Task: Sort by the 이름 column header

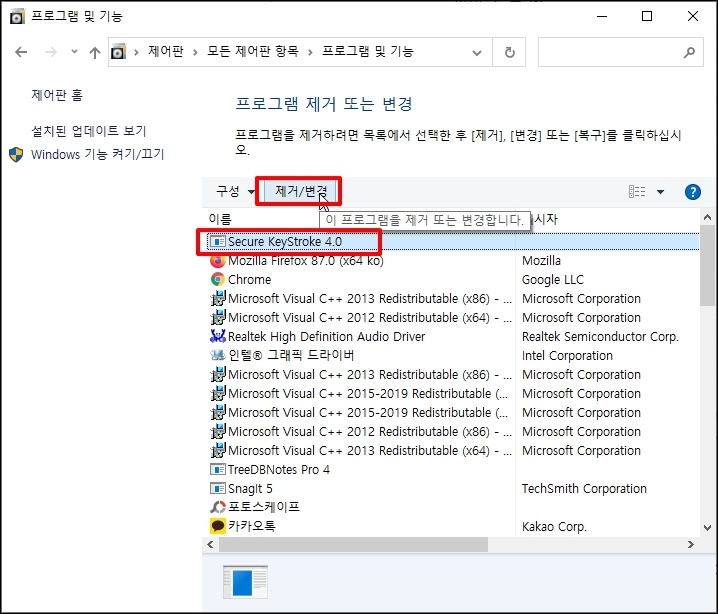Action: coord(220,219)
